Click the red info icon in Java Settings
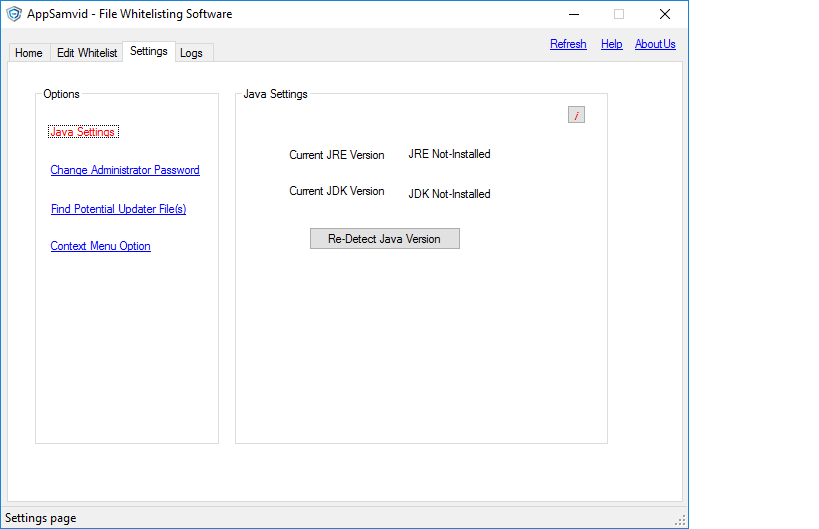Screen dimensions: 819x529 click(x=576, y=115)
